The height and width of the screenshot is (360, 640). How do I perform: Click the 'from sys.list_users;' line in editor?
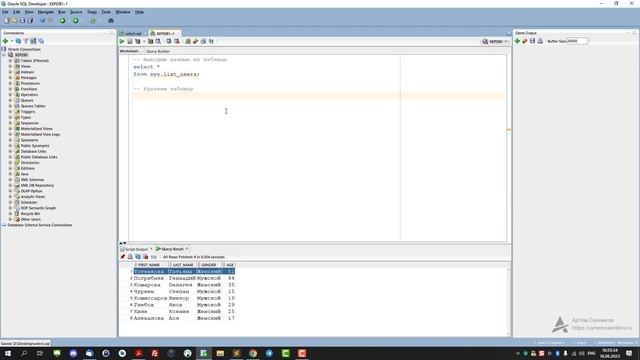166,74
